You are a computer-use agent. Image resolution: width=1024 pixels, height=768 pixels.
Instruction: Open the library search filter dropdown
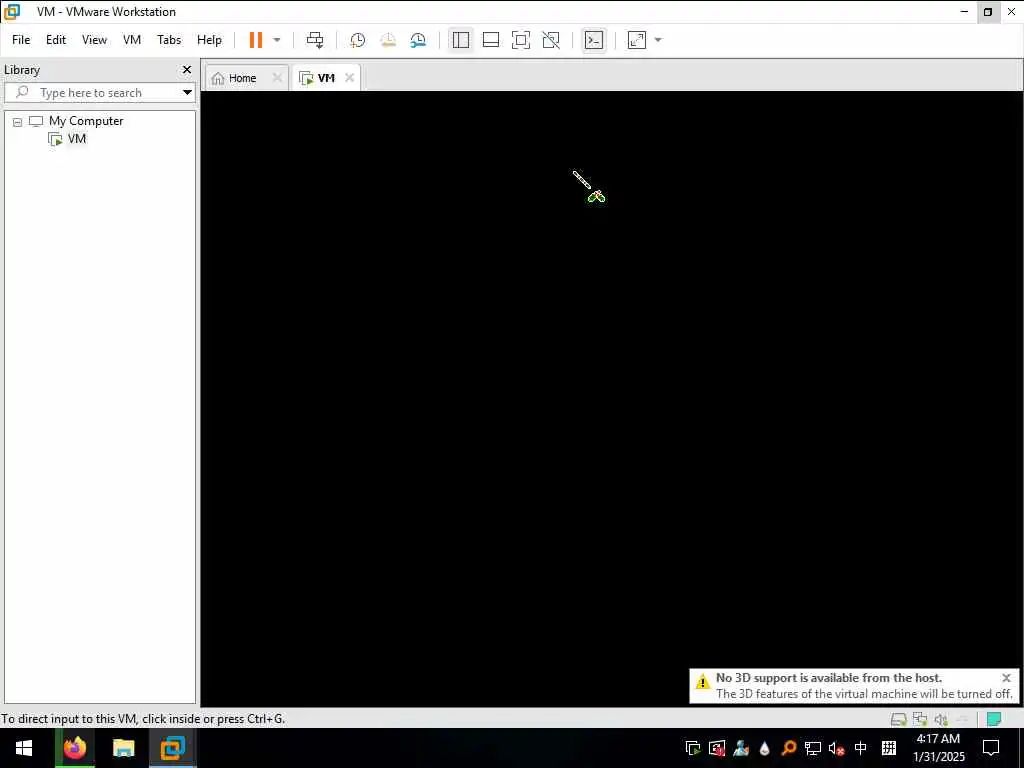click(x=187, y=92)
